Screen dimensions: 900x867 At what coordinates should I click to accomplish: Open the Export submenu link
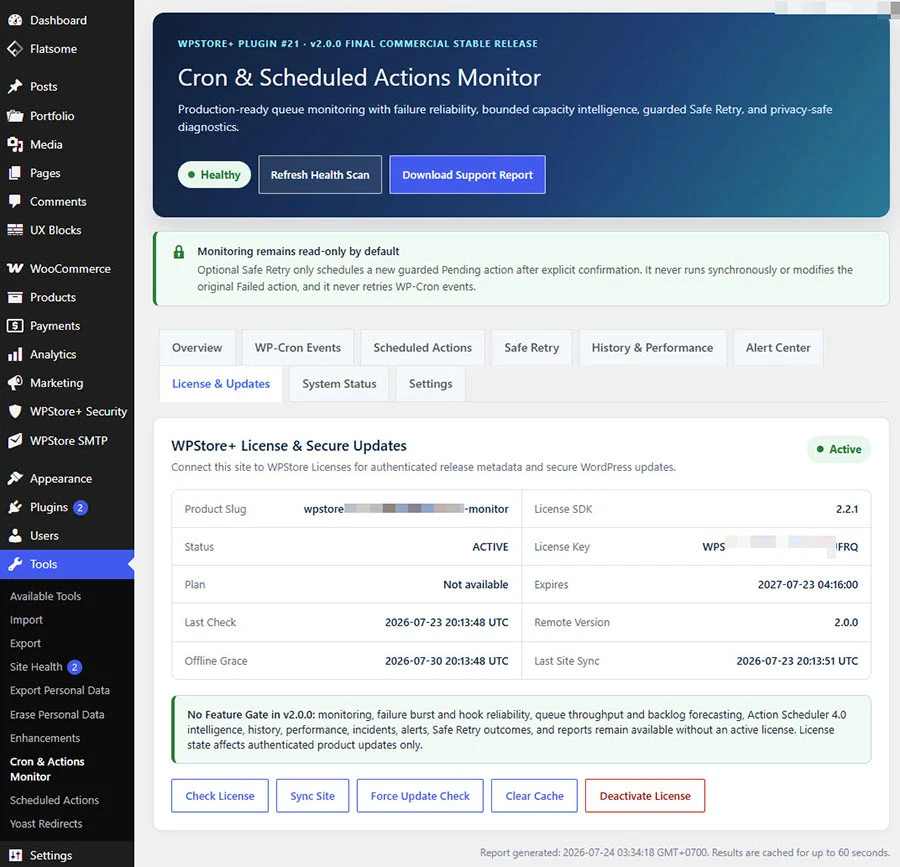coord(25,643)
